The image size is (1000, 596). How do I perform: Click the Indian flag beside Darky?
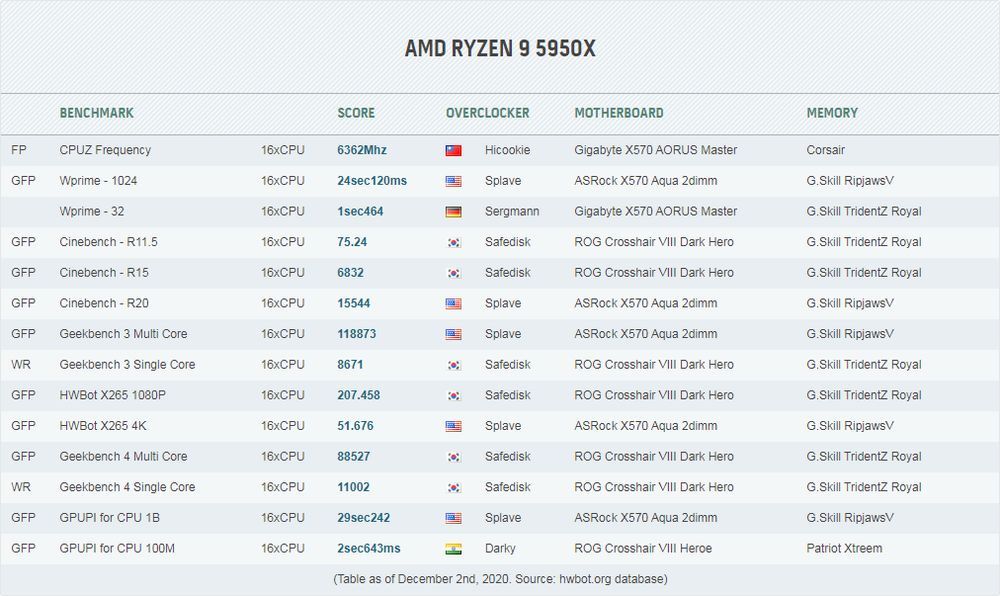pyautogui.click(x=453, y=548)
